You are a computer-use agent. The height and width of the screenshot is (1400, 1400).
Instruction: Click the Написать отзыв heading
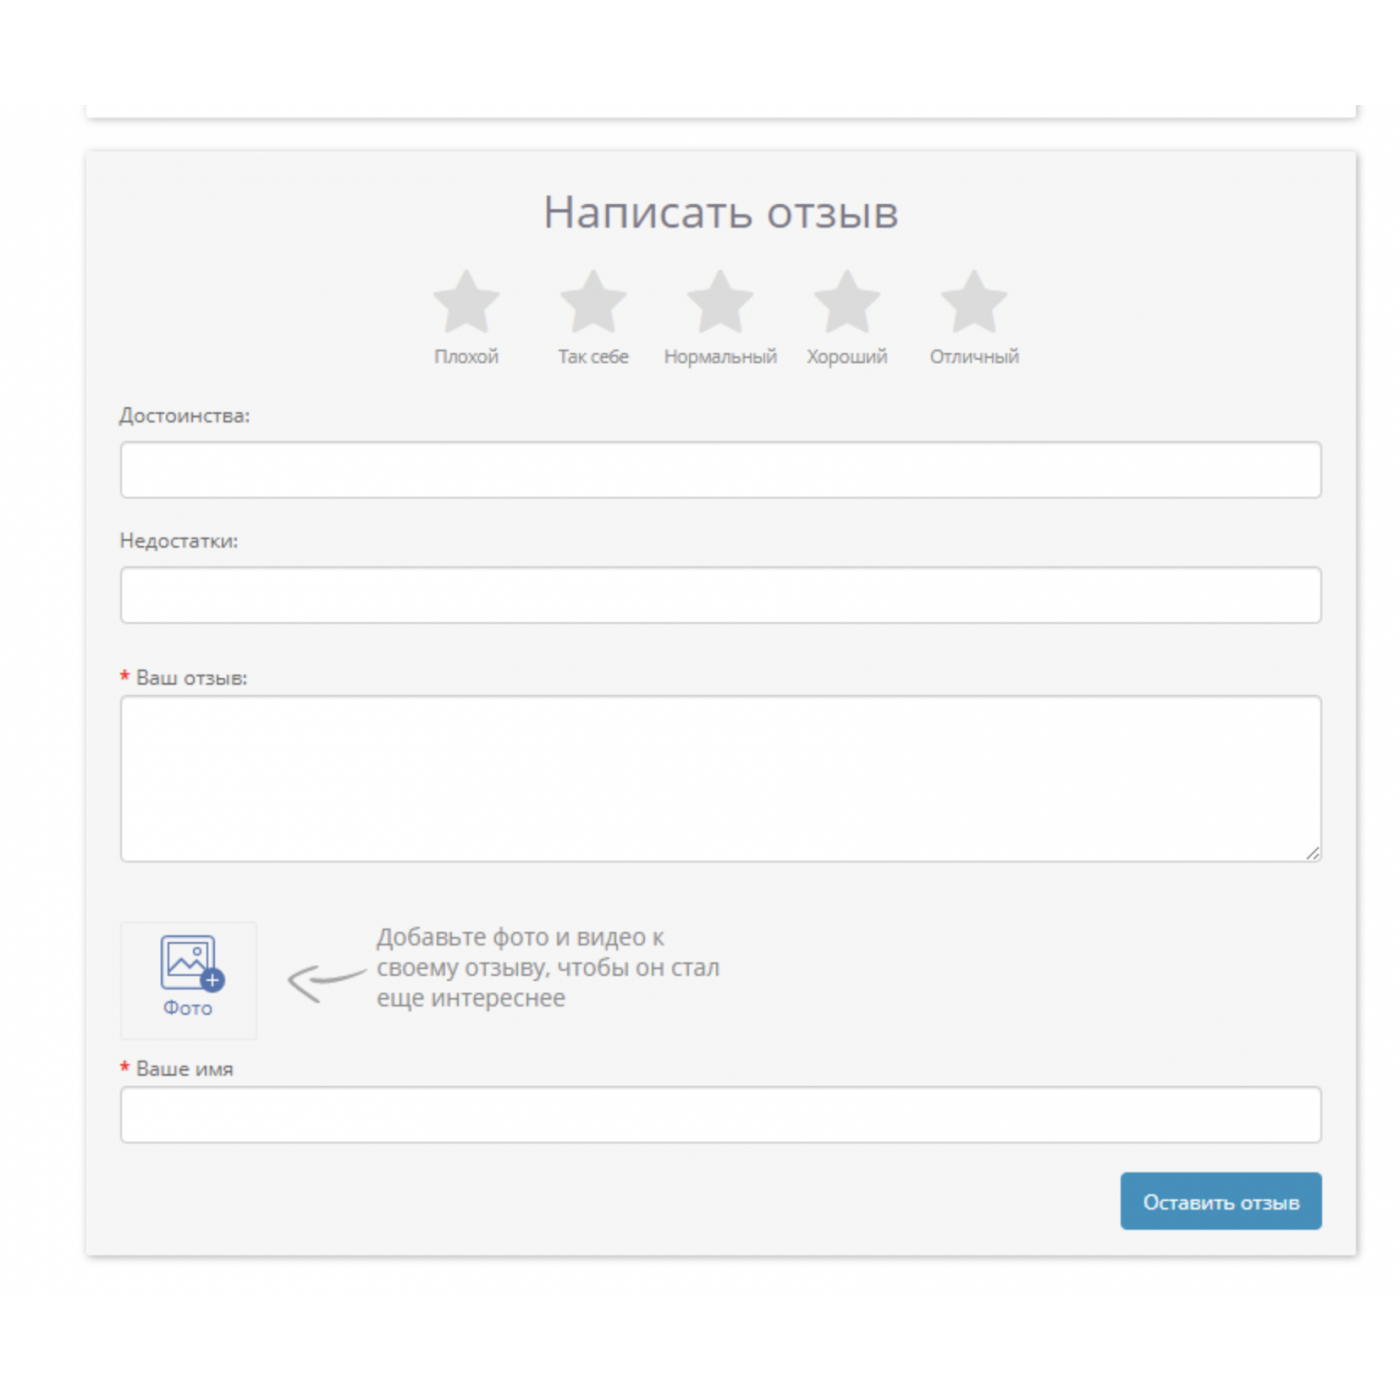(x=720, y=212)
